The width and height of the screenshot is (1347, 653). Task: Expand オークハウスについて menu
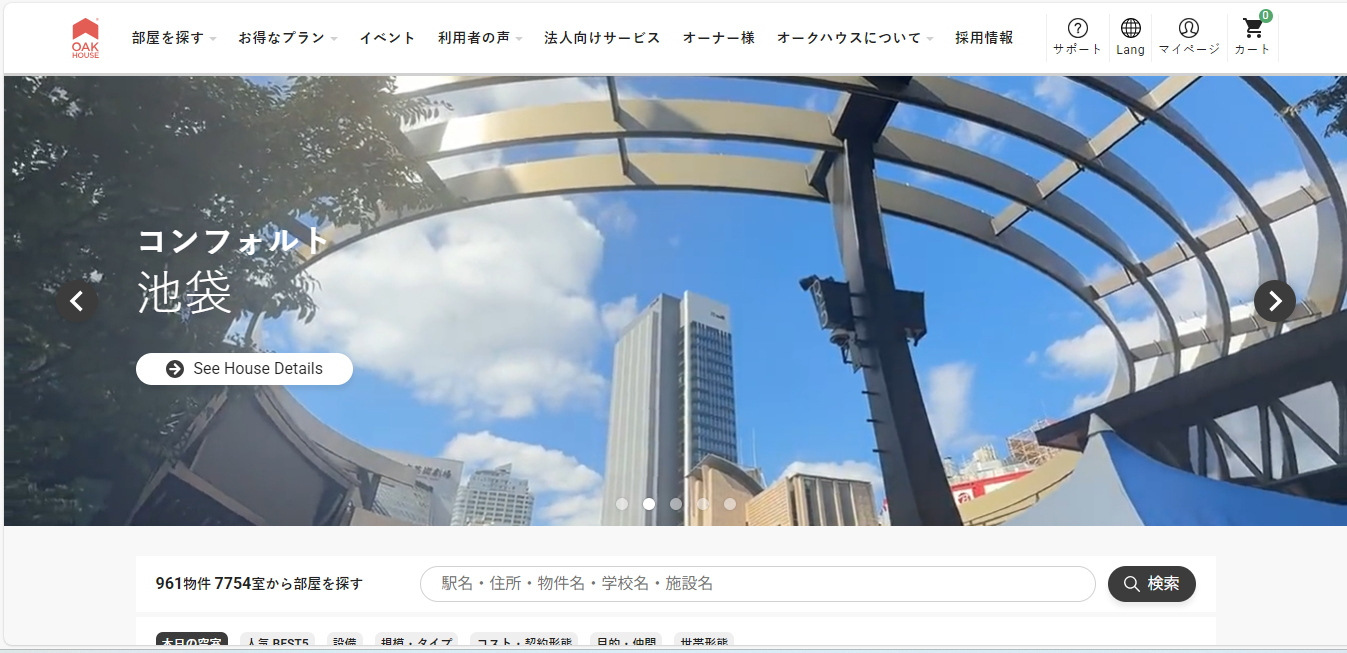coord(855,38)
